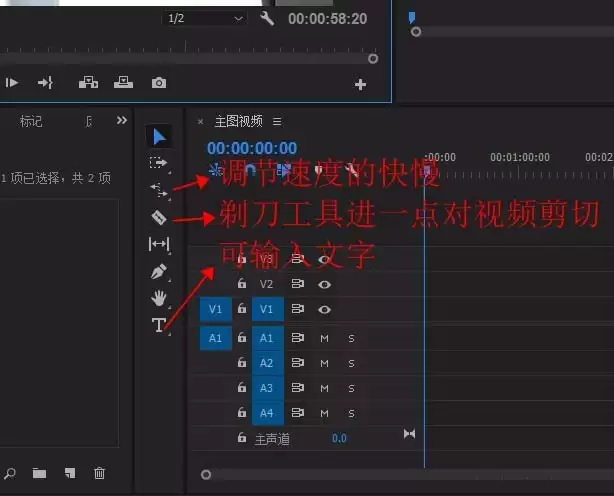
Task: Open the 1/2 playback resolution dropdown
Action: [204, 19]
